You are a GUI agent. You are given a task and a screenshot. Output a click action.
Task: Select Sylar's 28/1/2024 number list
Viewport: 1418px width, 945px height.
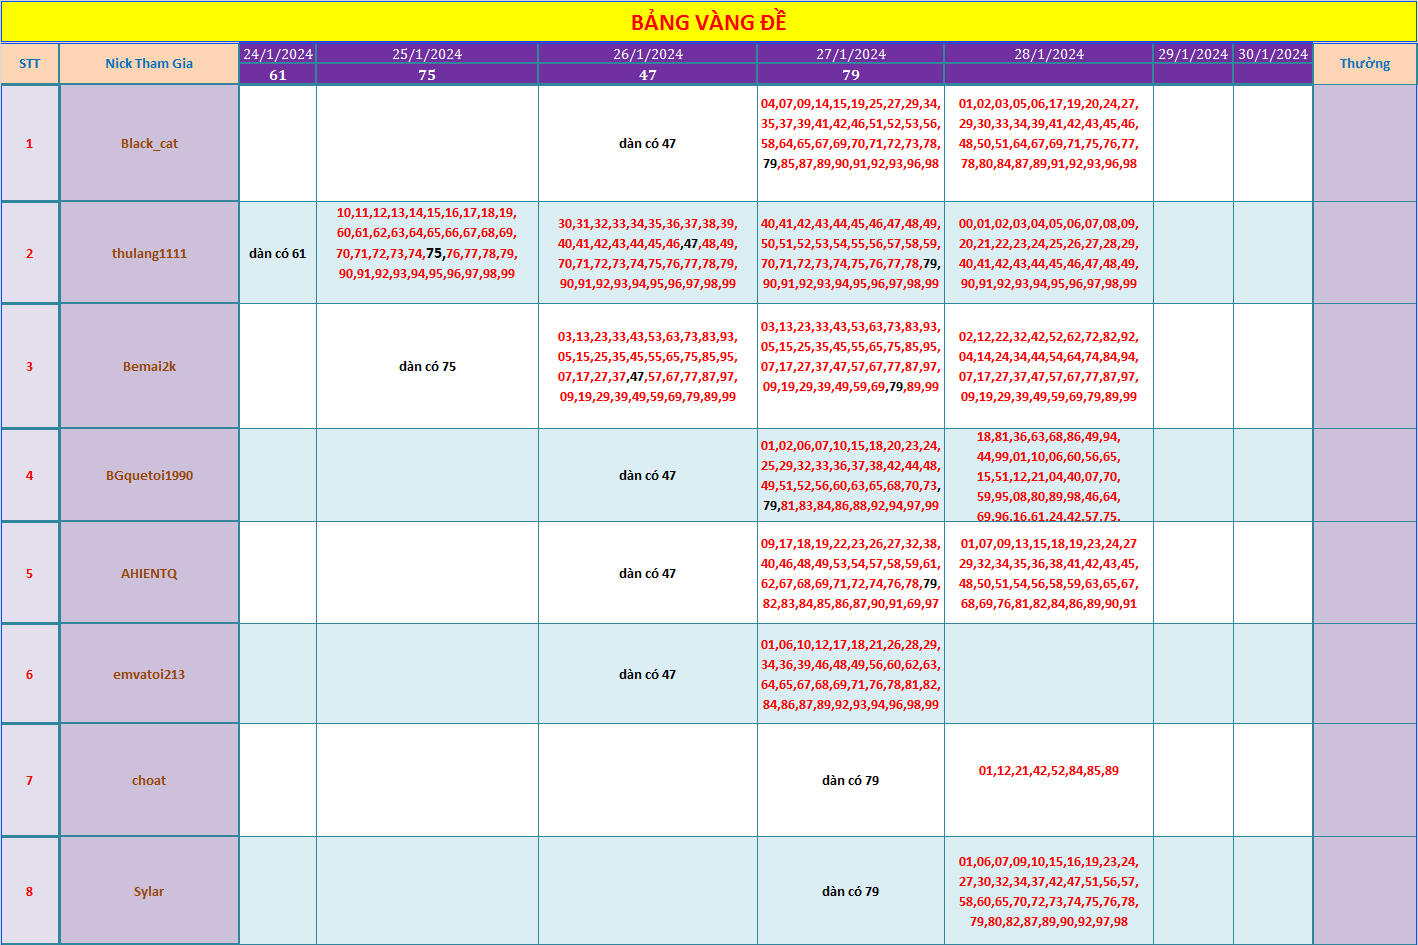pos(1048,891)
